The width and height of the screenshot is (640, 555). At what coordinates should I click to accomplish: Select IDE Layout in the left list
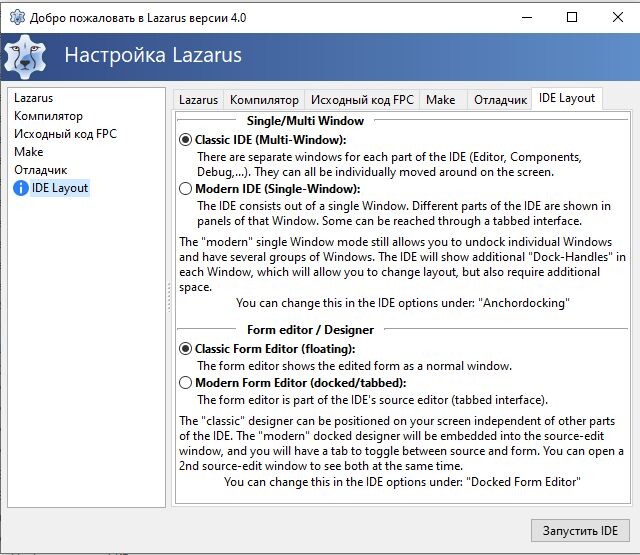point(60,188)
